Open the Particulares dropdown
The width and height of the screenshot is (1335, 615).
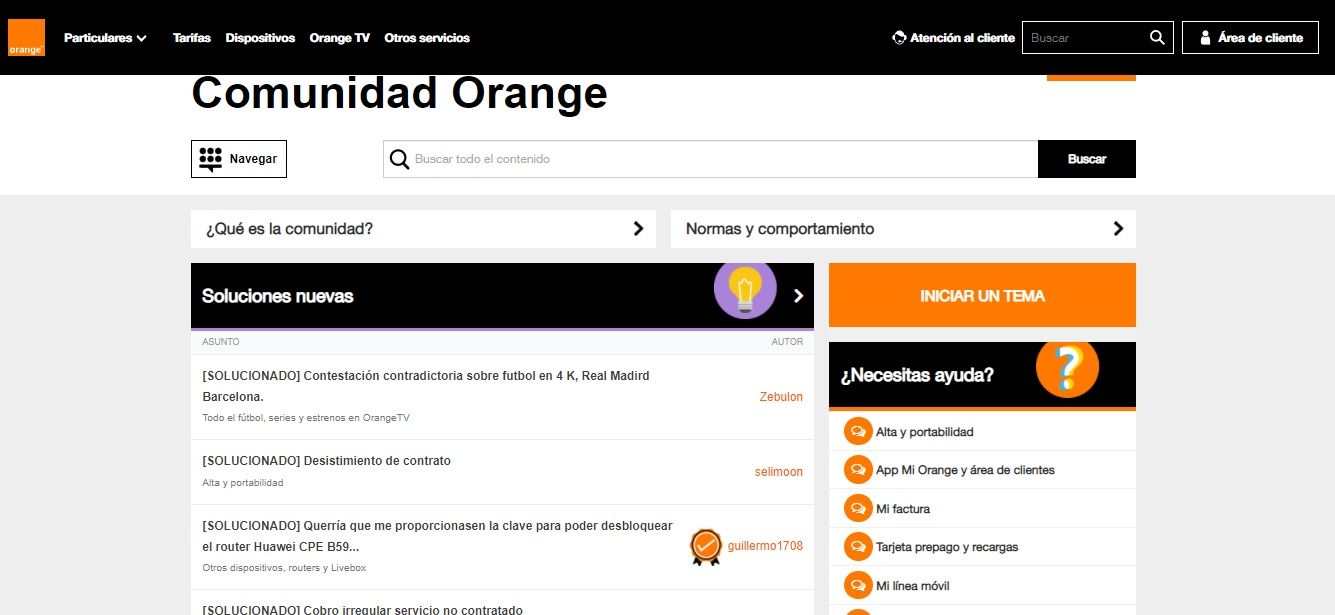105,38
